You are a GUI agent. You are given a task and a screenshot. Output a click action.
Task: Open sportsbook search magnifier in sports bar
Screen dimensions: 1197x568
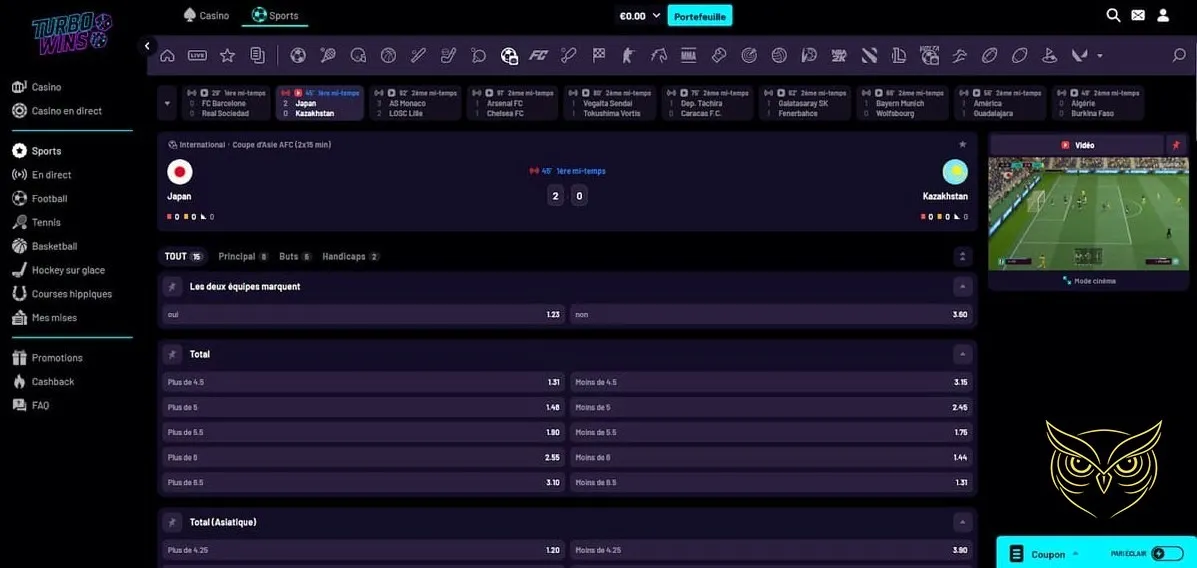[1179, 56]
